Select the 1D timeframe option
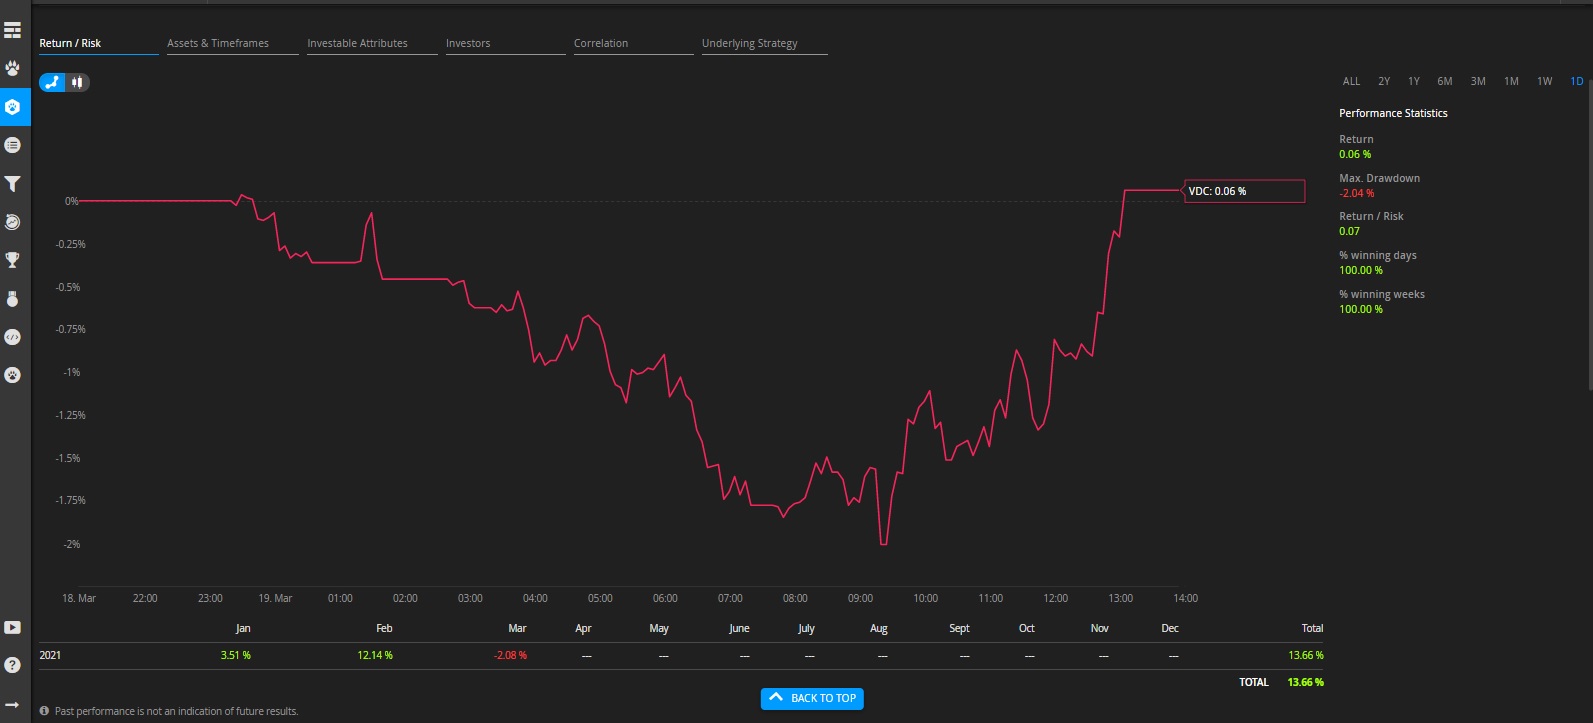1593x723 pixels. click(1576, 82)
